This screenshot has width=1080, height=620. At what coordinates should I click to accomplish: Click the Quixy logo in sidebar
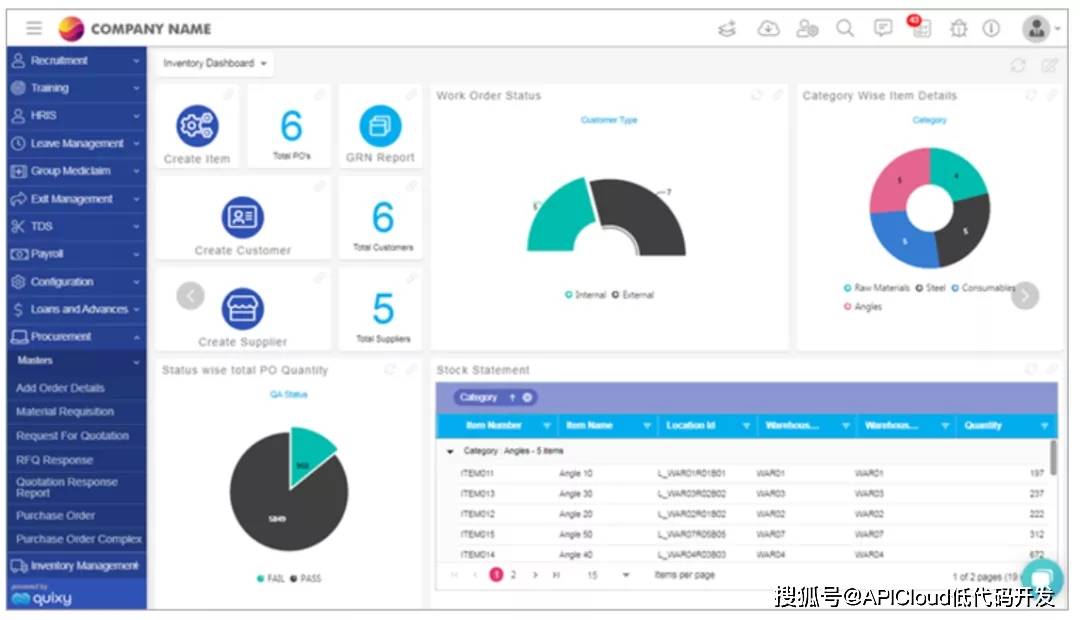(x=41, y=597)
